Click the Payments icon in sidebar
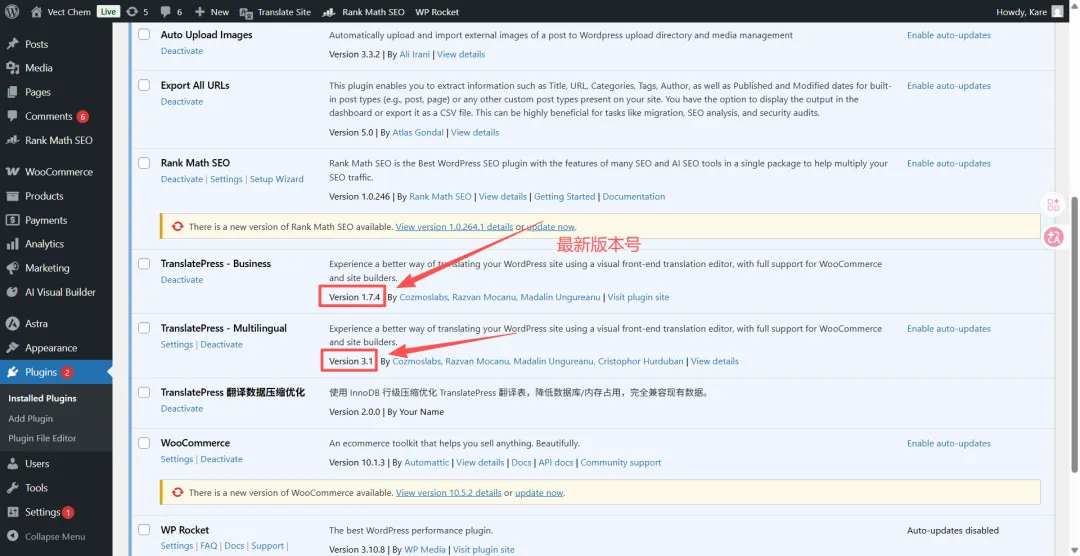 coord(12,220)
